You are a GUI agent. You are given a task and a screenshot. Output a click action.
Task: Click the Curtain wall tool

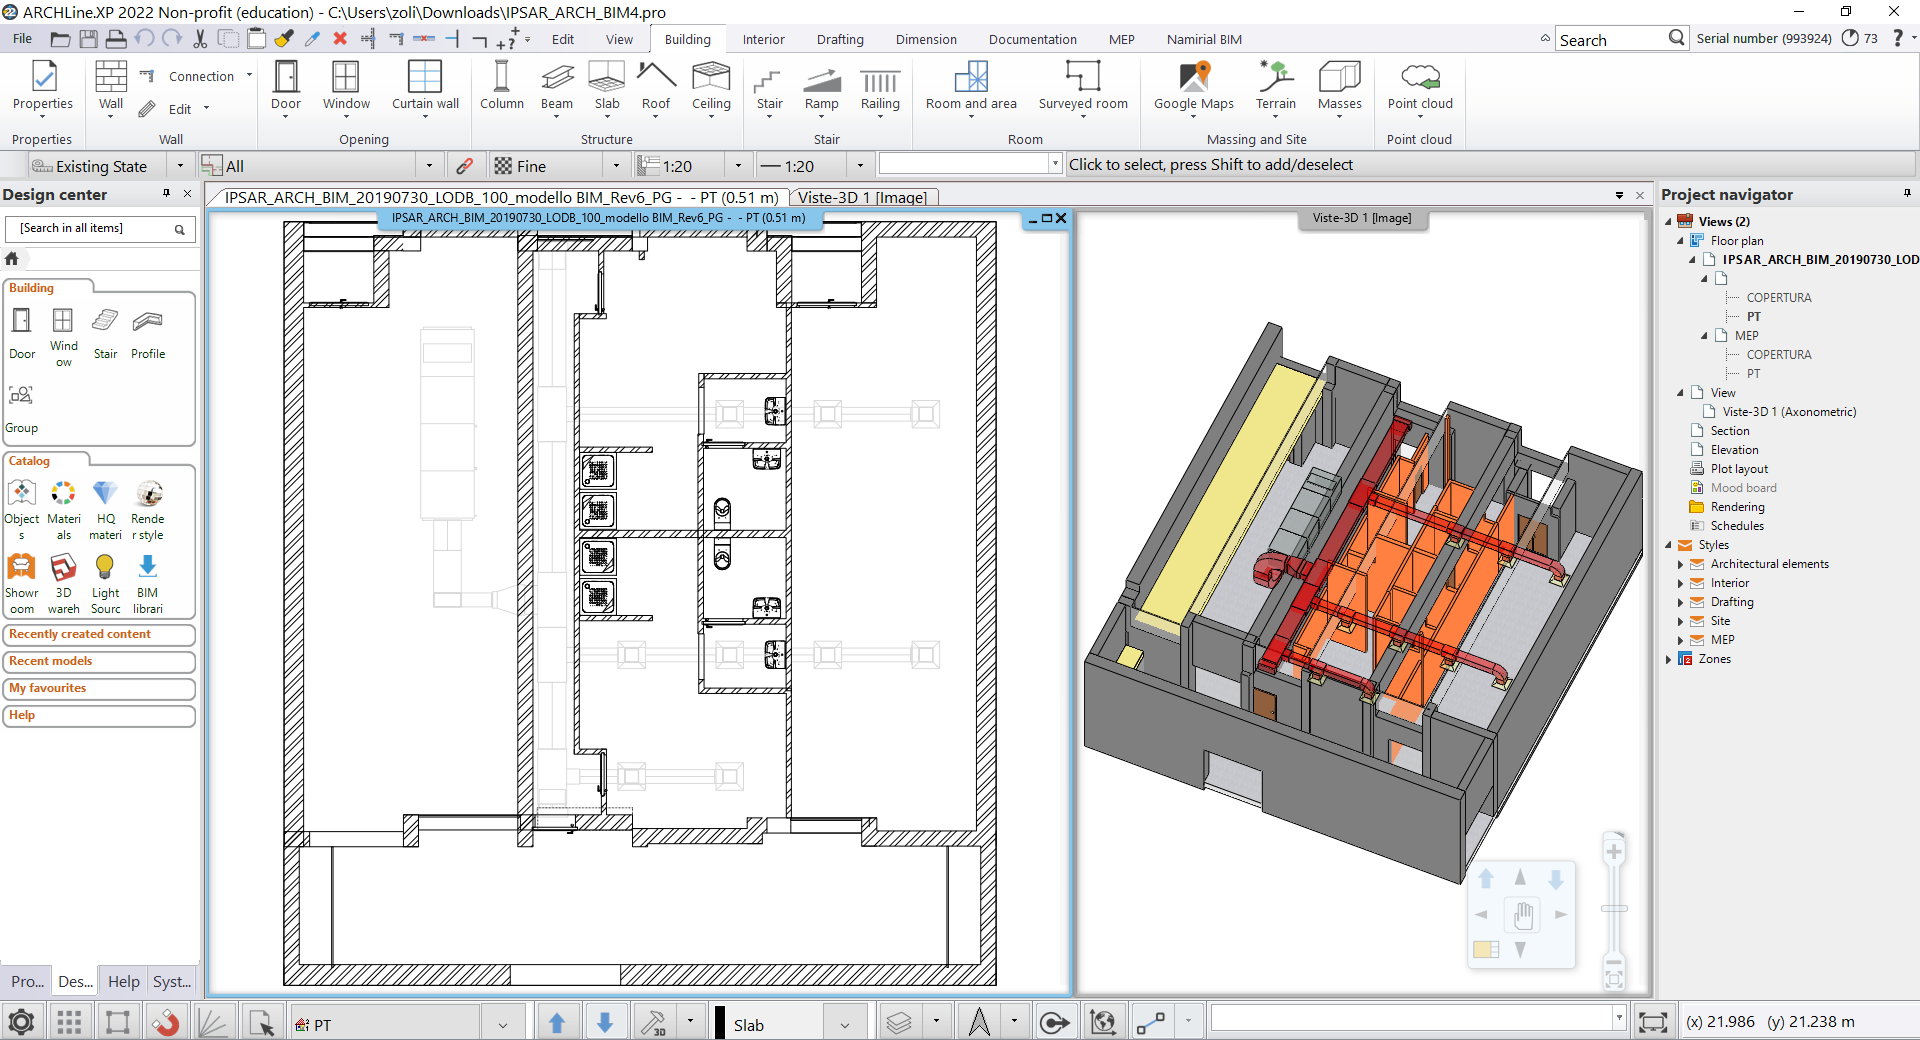coord(425,86)
